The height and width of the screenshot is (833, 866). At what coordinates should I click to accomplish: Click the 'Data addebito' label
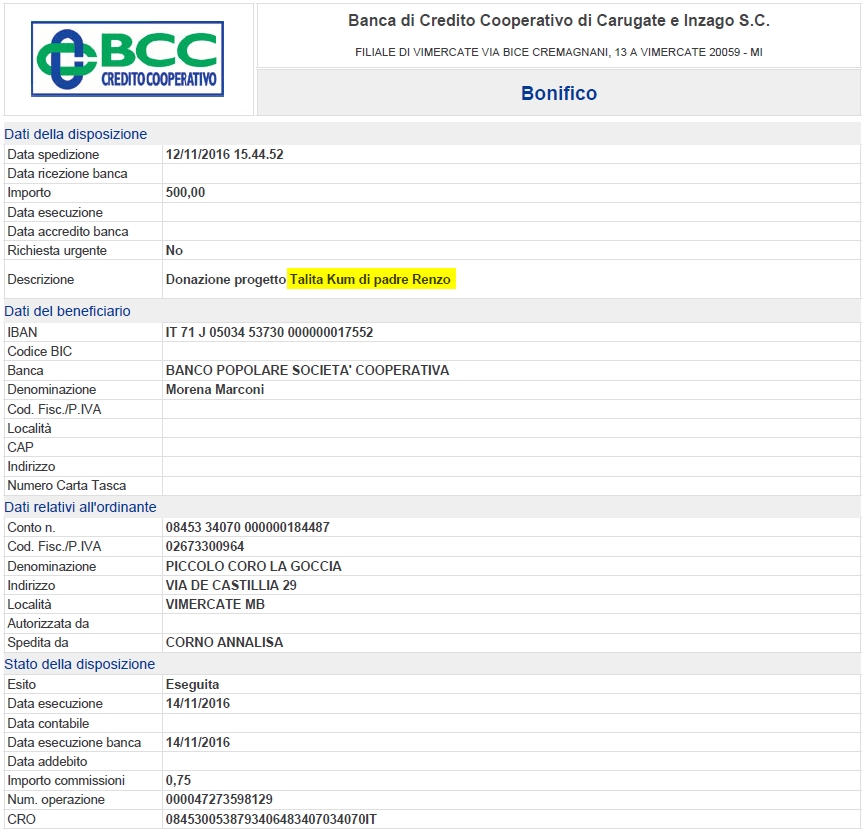click(47, 762)
